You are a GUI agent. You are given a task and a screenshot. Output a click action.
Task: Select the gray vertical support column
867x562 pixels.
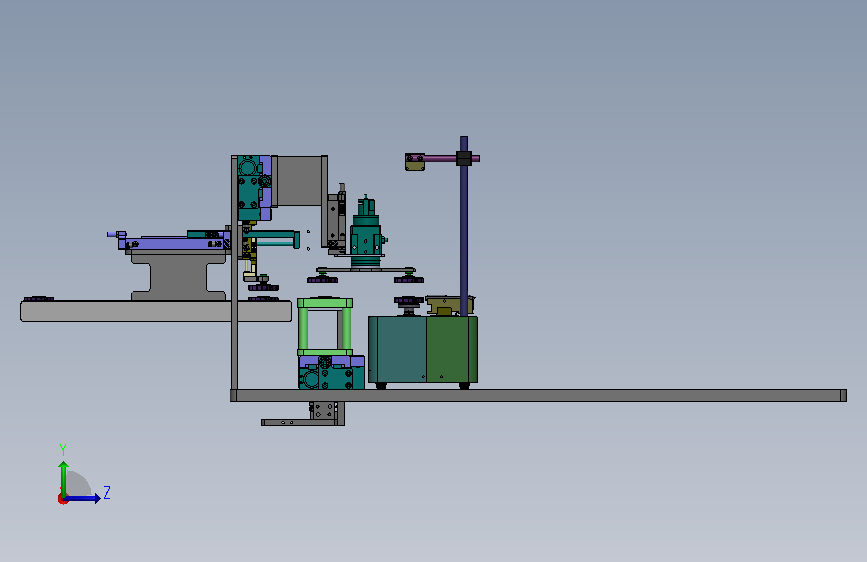point(234,272)
